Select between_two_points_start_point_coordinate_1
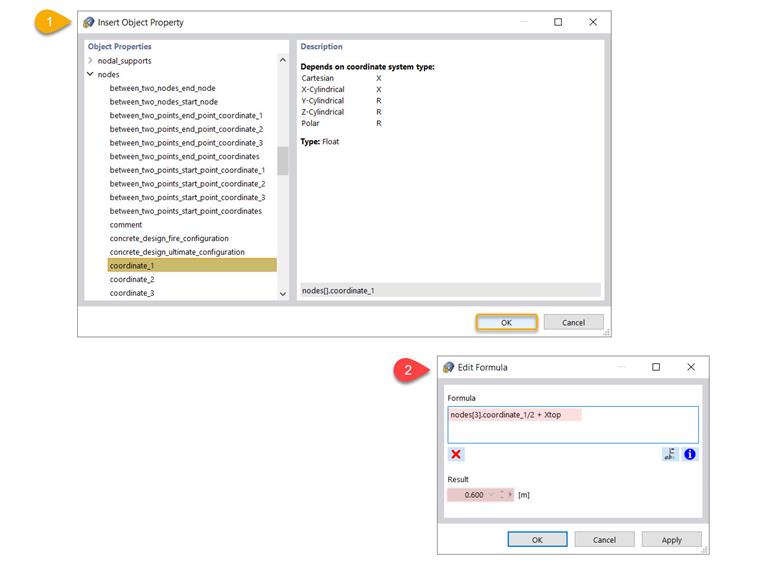 click(188, 170)
